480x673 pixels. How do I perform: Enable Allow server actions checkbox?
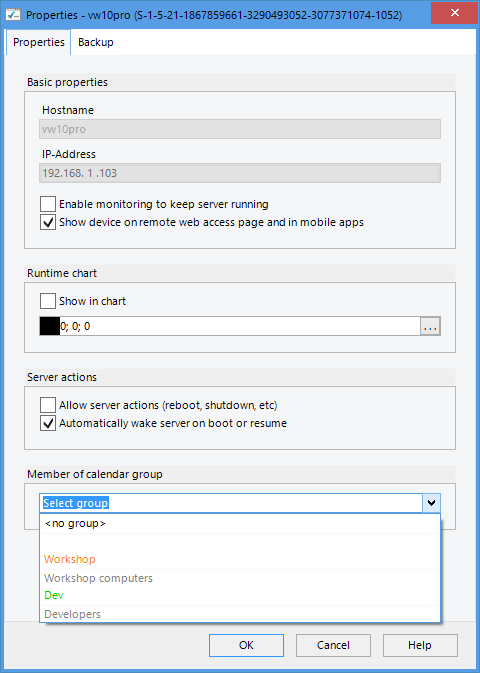point(48,405)
